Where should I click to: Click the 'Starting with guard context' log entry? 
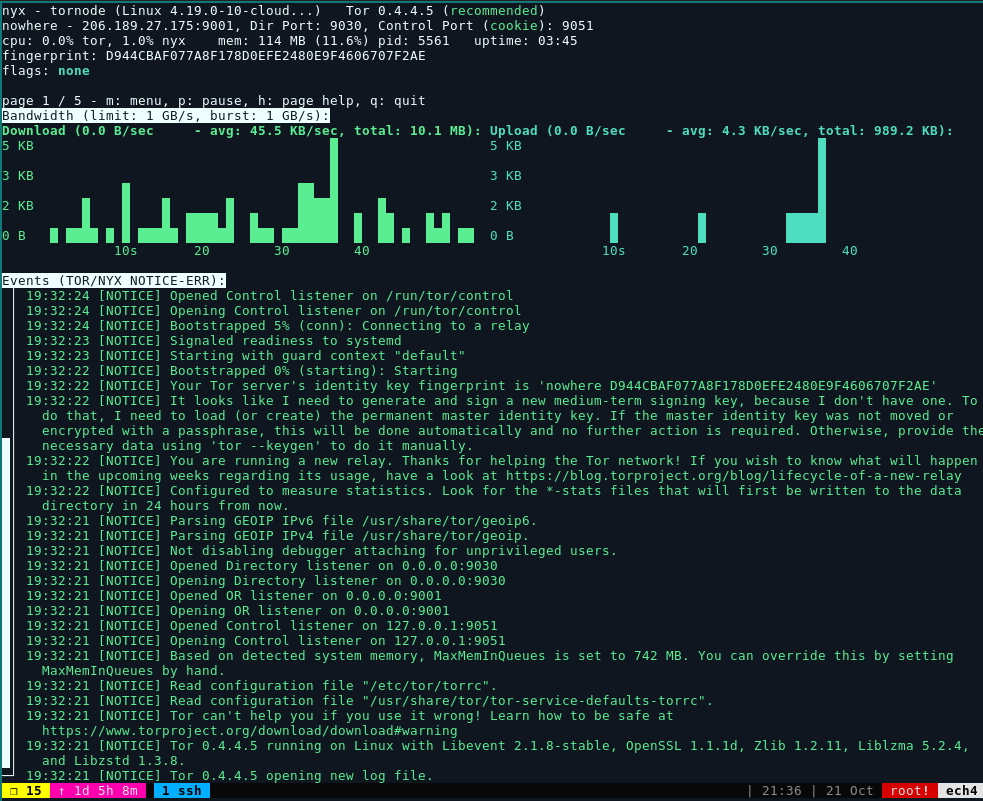(246, 356)
